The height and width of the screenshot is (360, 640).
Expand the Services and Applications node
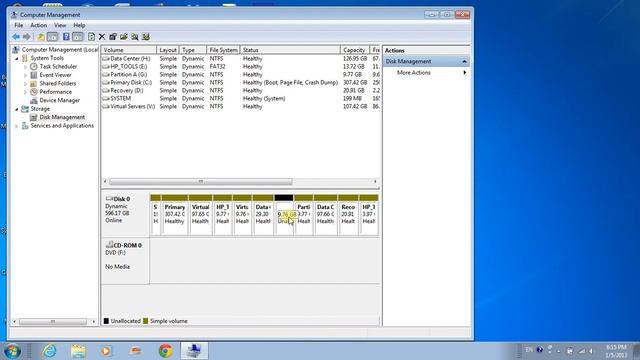click(17, 126)
